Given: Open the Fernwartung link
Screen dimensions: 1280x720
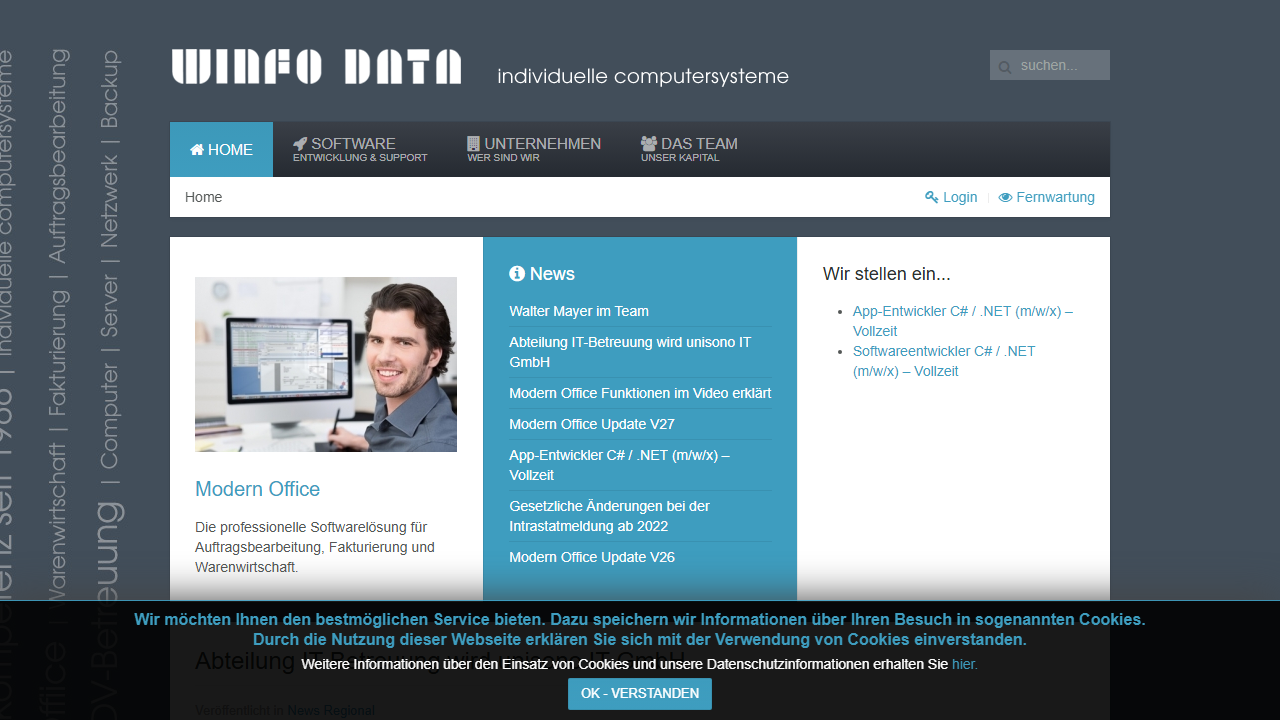Looking at the screenshot, I should (x=1046, y=197).
